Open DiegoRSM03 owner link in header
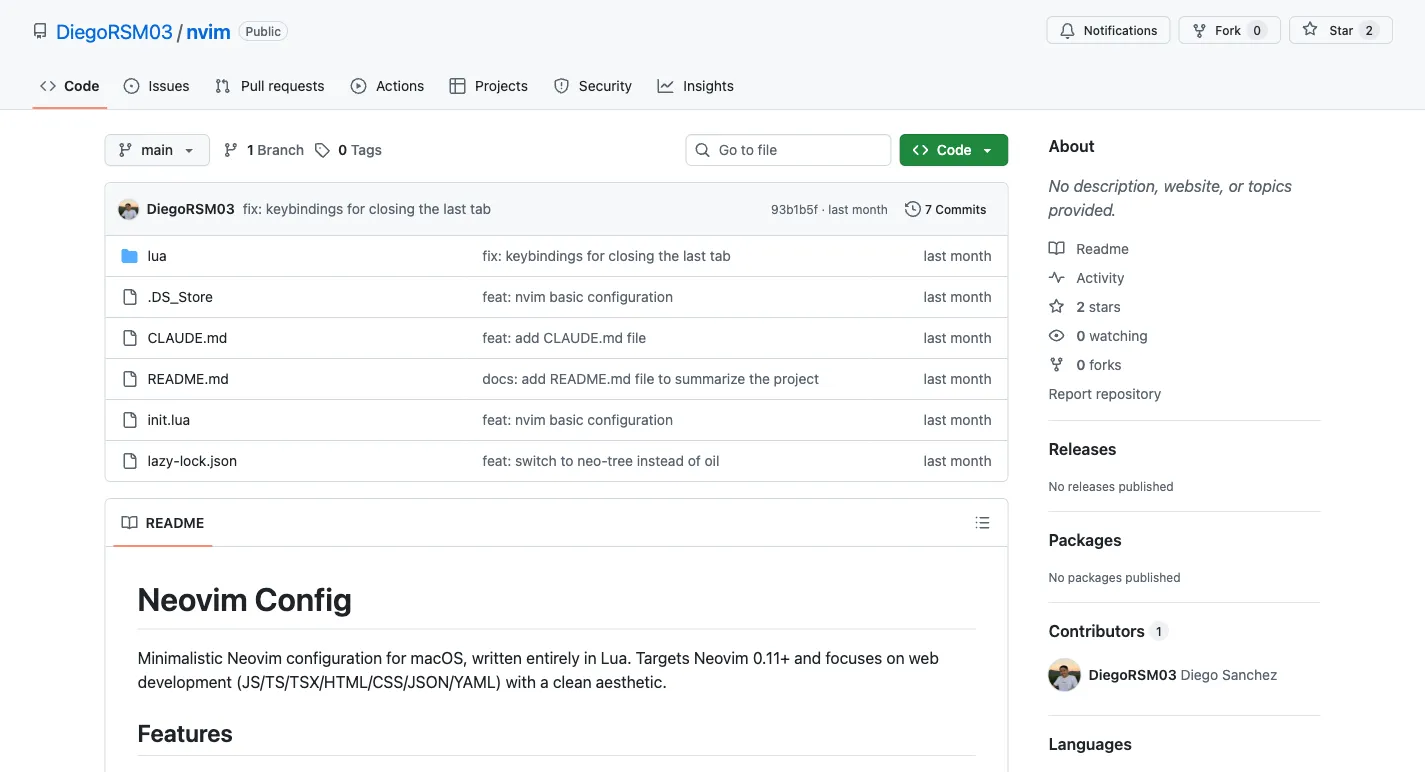 click(x=114, y=32)
